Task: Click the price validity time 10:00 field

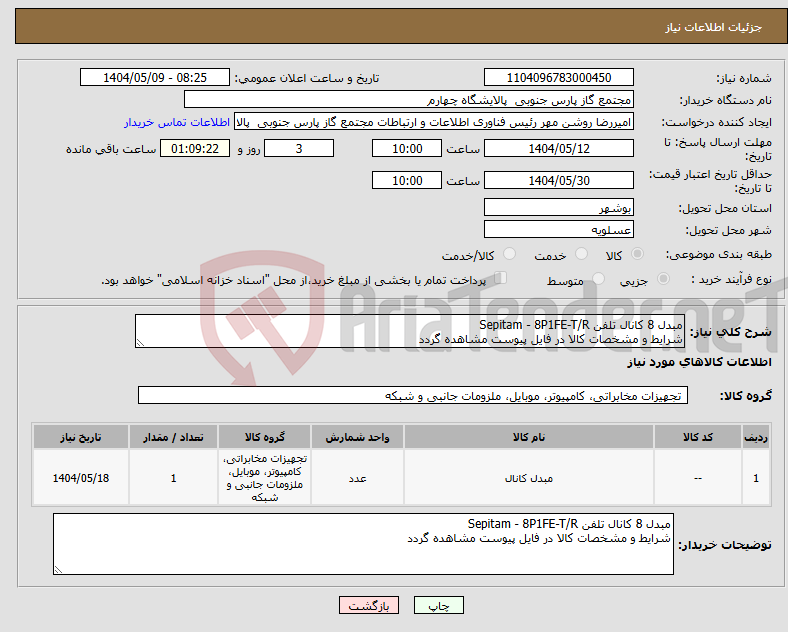Action: click(x=407, y=180)
